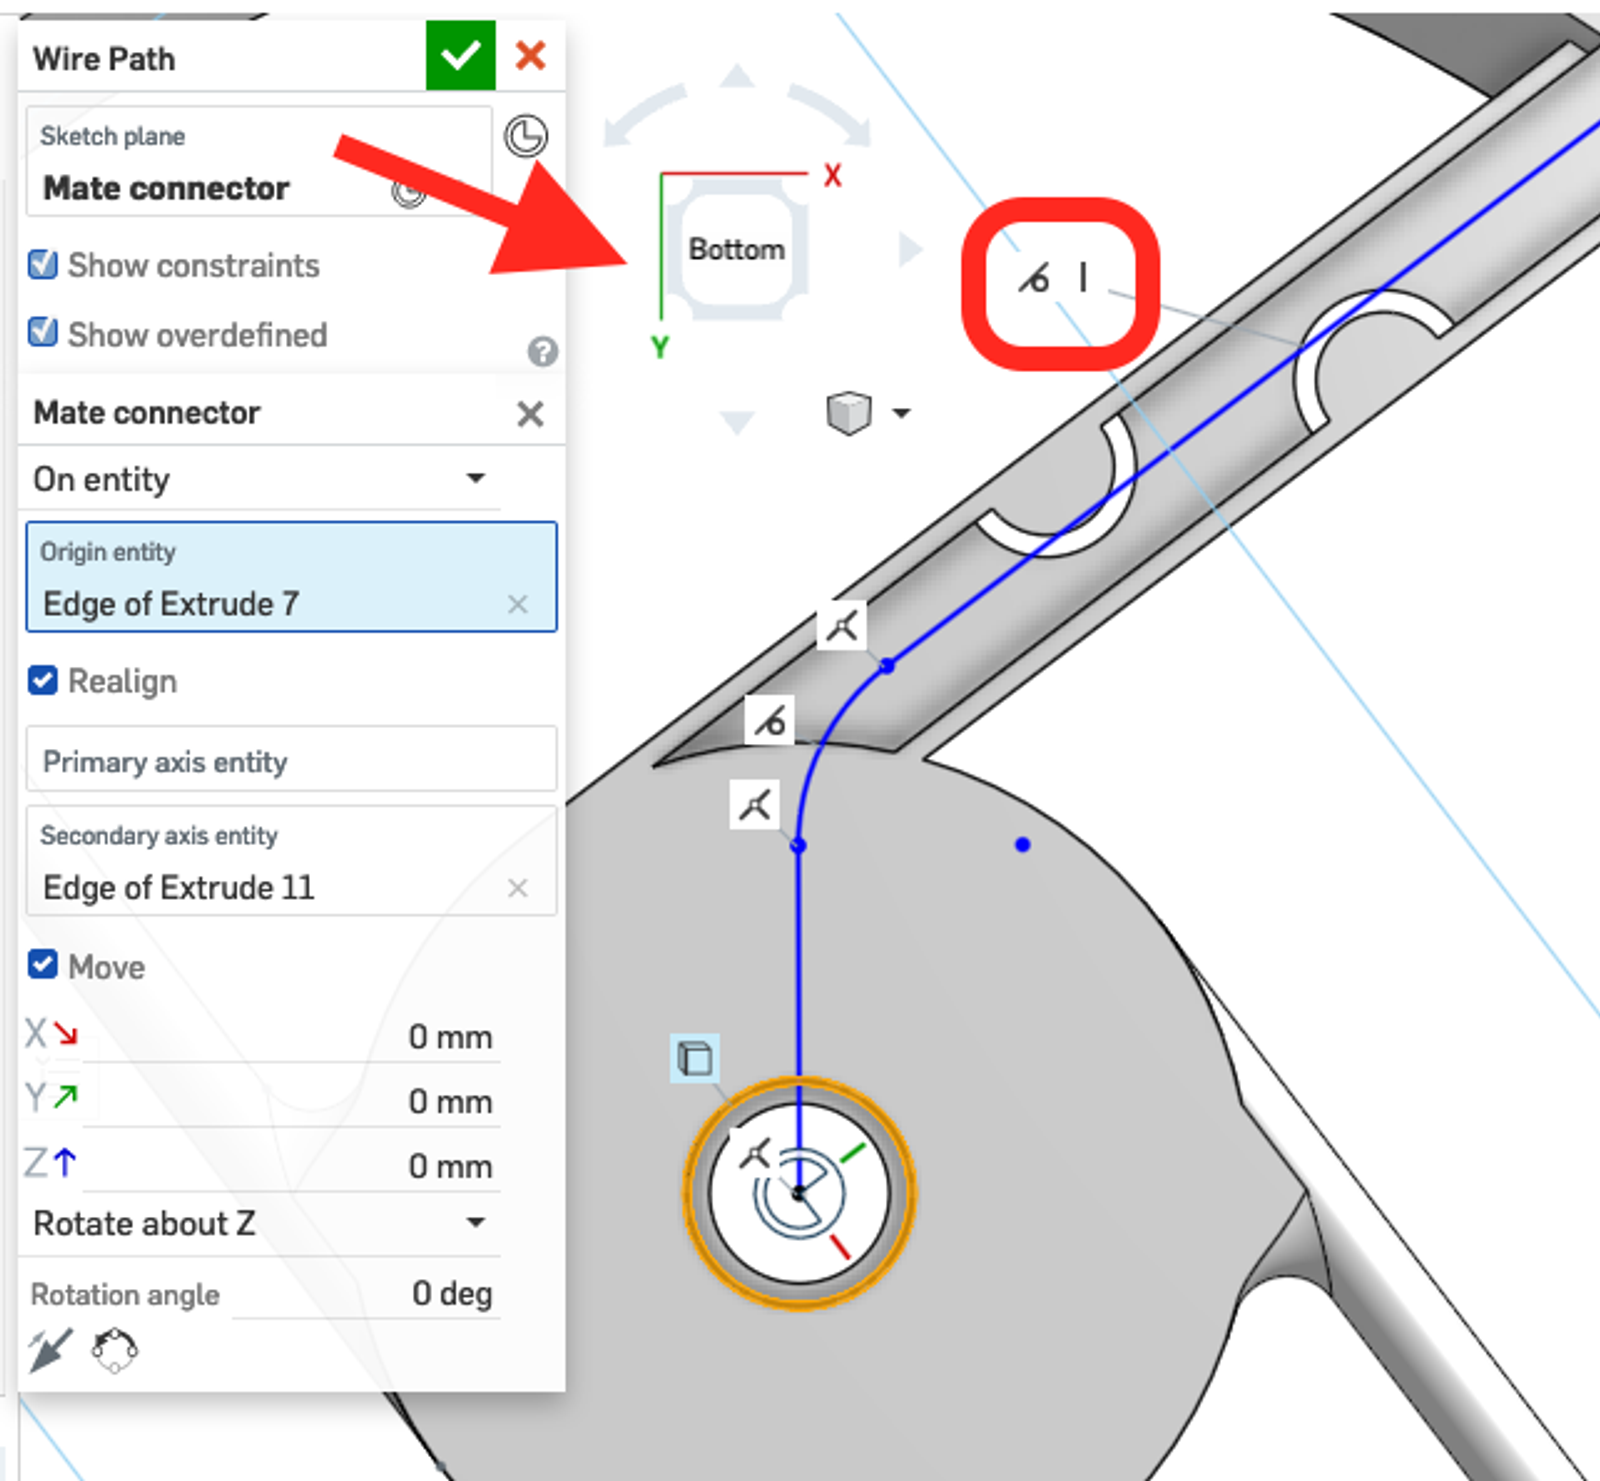Open the help question mark icon
The width and height of the screenshot is (1600, 1481).
pos(542,351)
